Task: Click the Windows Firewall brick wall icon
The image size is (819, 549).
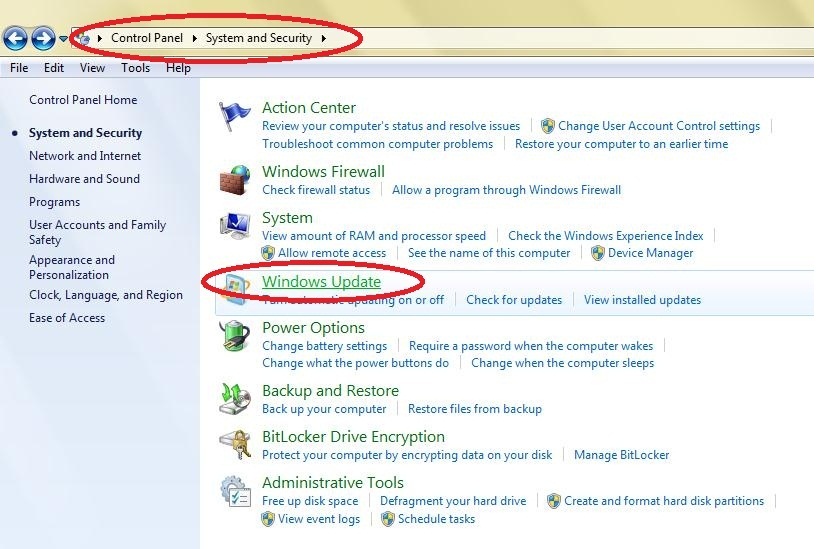Action: coord(235,180)
